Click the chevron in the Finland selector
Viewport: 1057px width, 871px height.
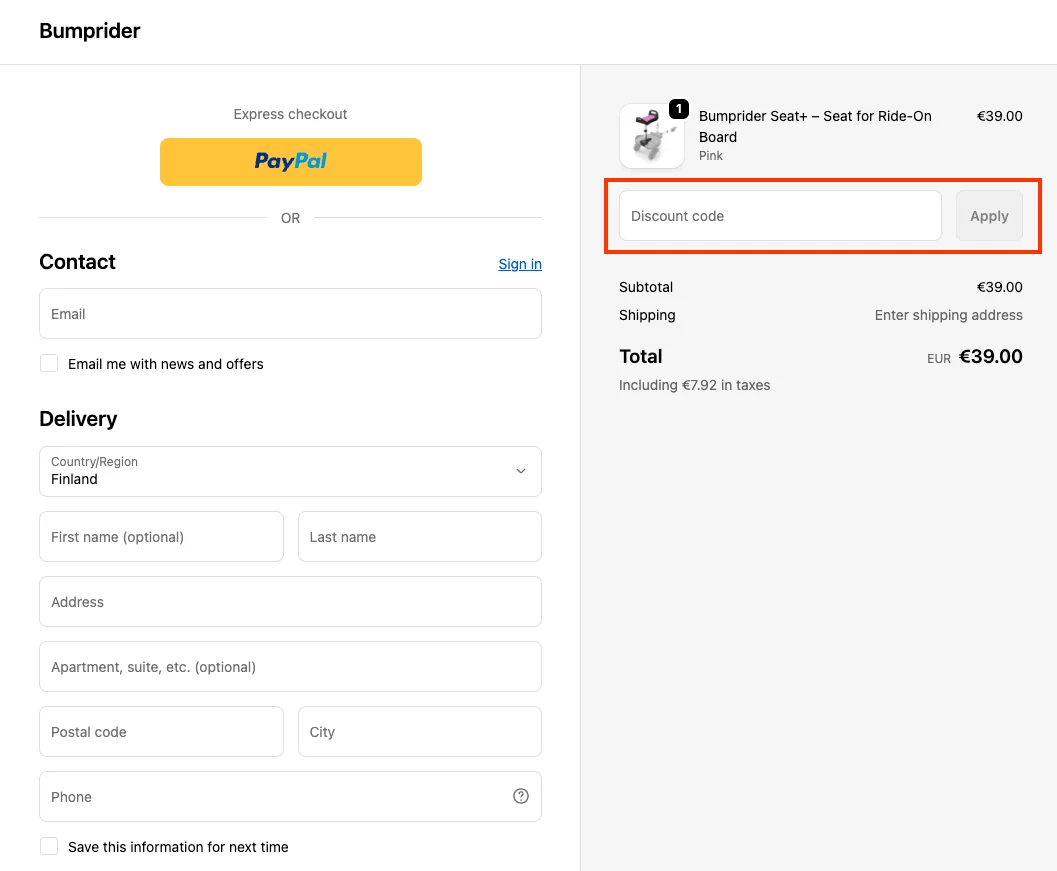point(520,471)
